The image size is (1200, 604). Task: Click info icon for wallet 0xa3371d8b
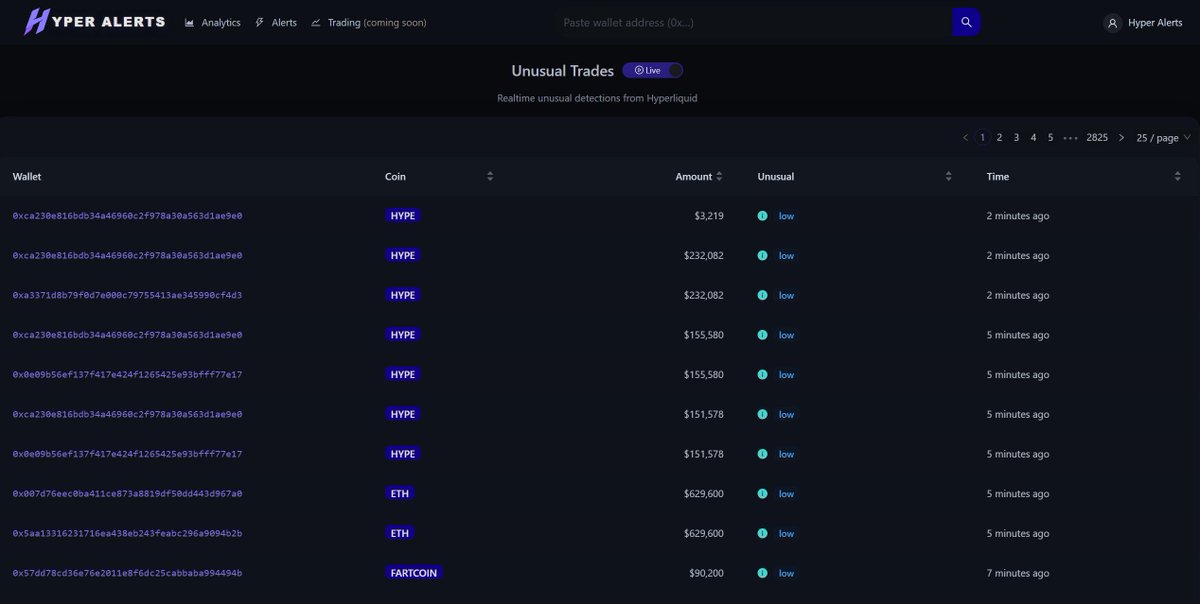click(762, 295)
